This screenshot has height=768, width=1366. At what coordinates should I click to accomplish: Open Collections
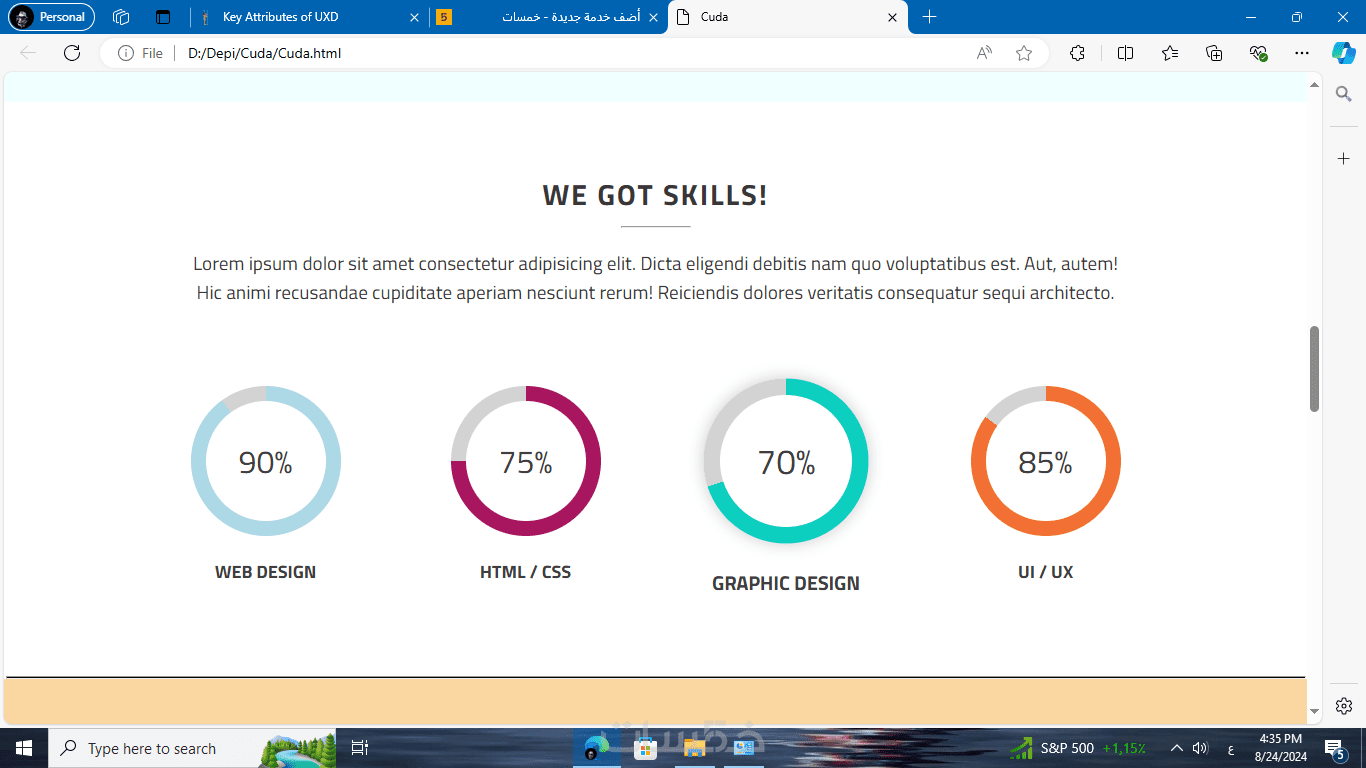coord(1214,53)
